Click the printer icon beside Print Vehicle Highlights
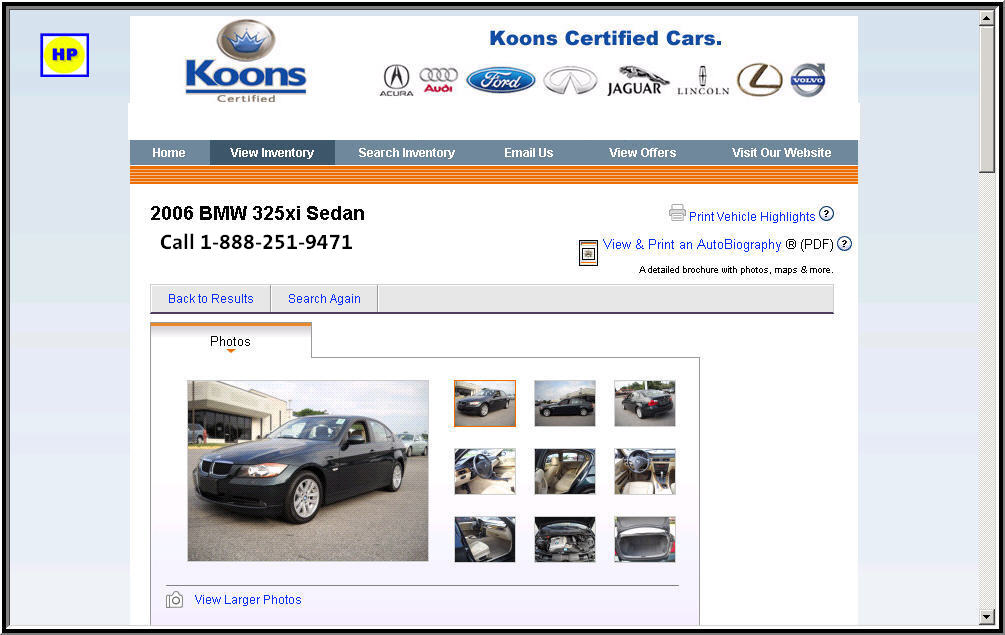The width and height of the screenshot is (1005, 635). (x=677, y=213)
